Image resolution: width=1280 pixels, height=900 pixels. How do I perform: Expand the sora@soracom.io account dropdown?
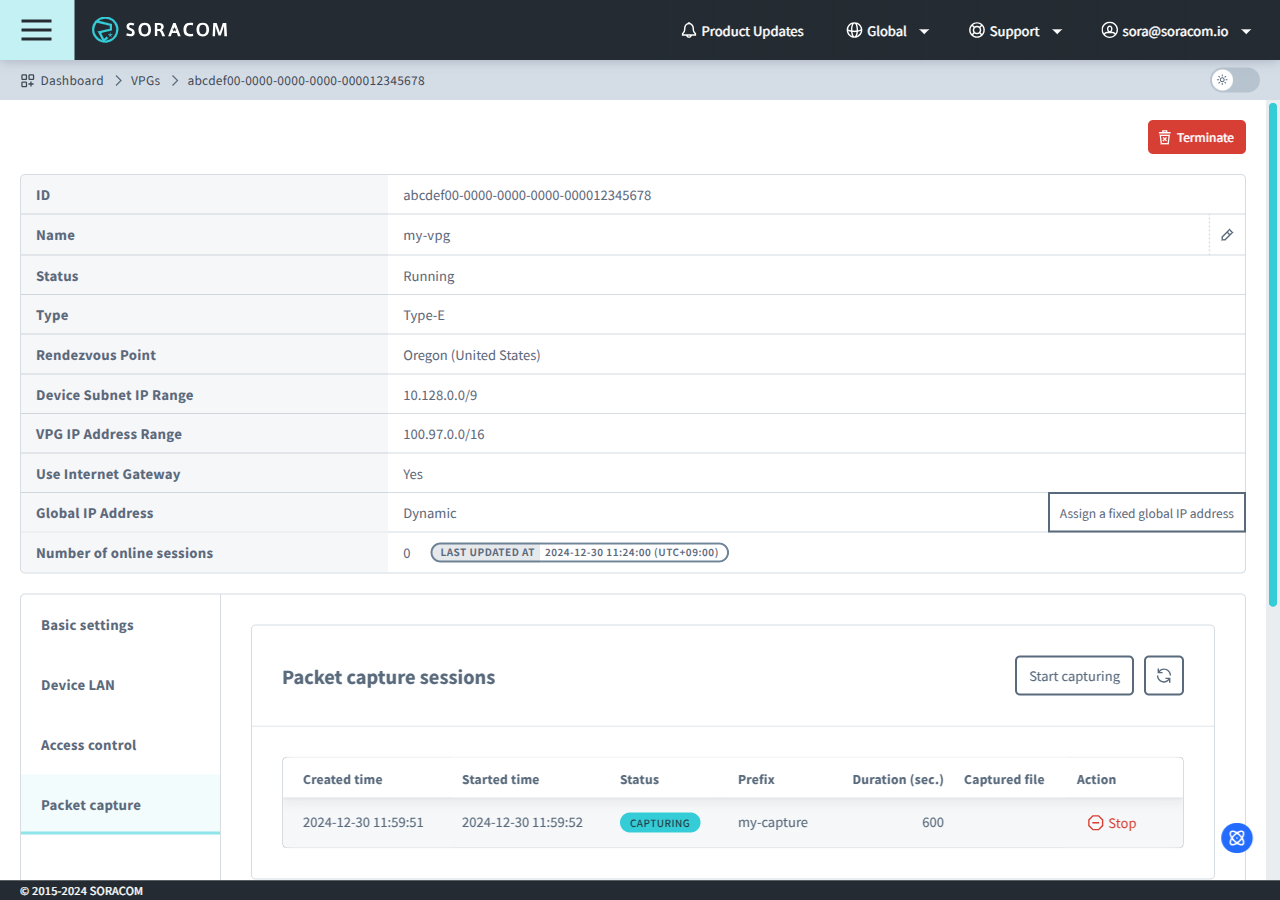[1246, 30]
